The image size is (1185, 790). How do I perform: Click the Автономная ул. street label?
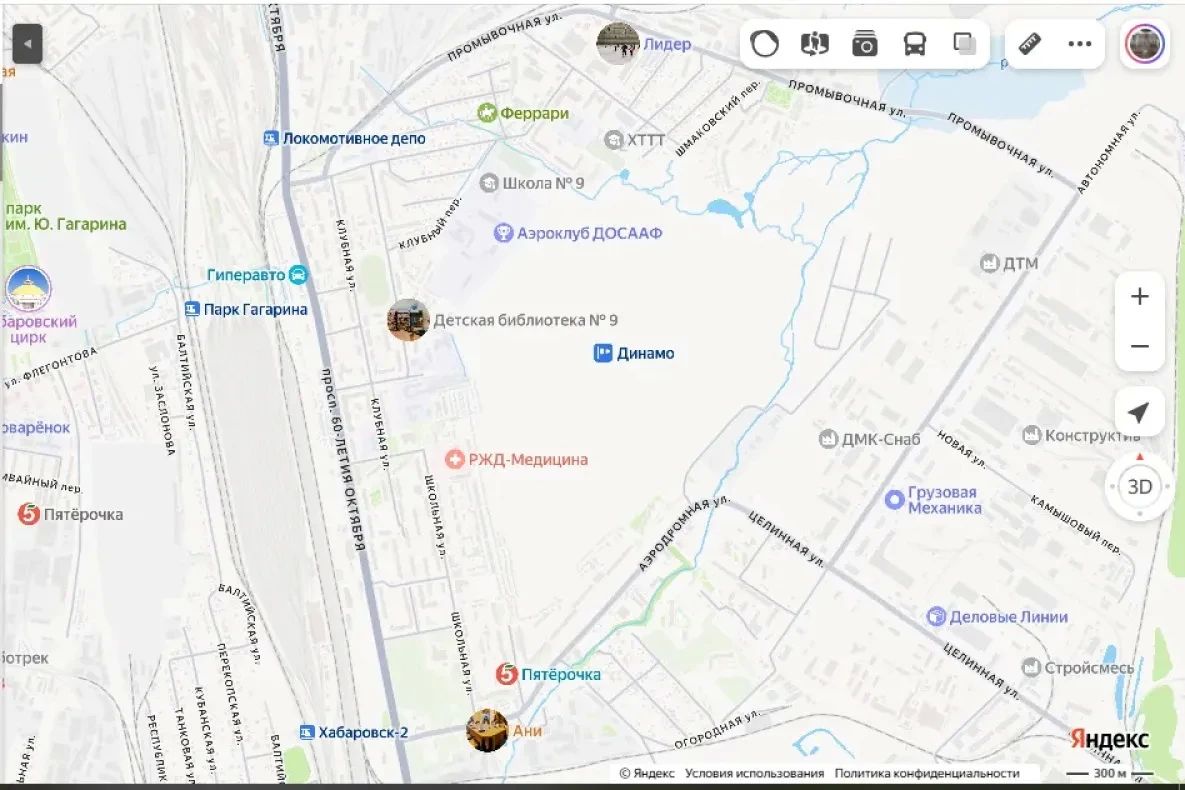(1107, 151)
